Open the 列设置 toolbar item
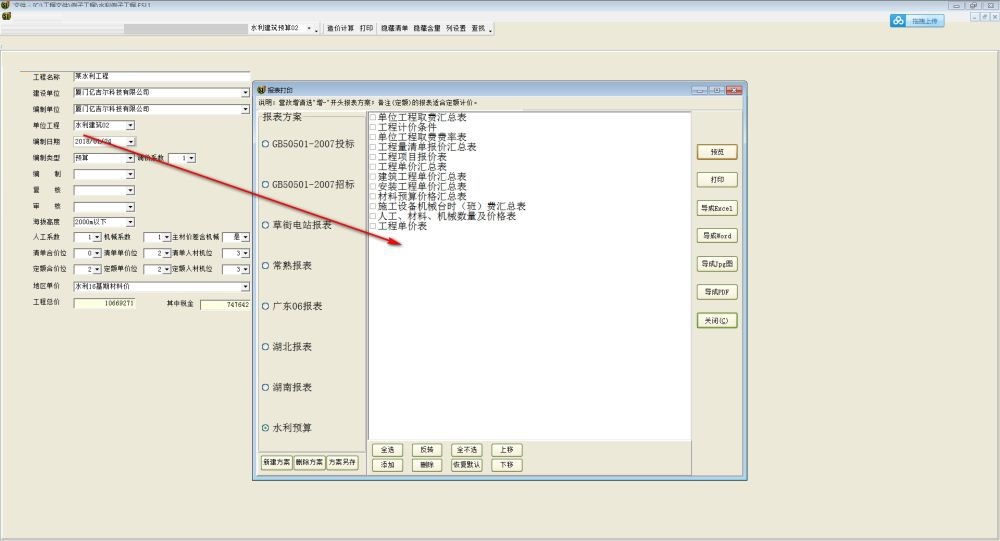This screenshot has height=541, width=1000. click(455, 29)
